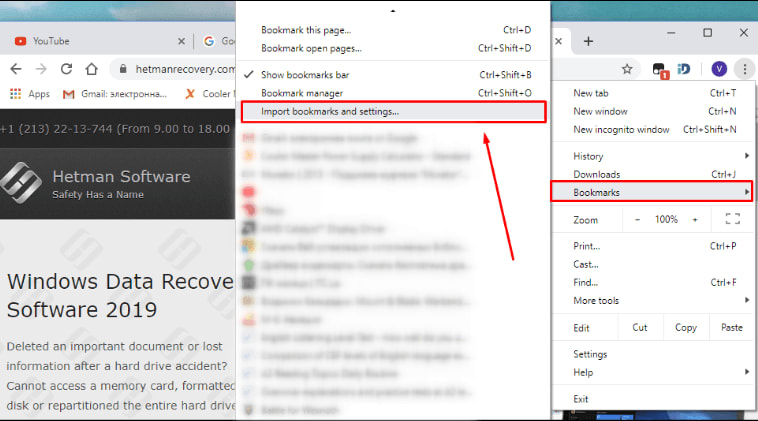Switch to the YouTube tab

click(97, 41)
